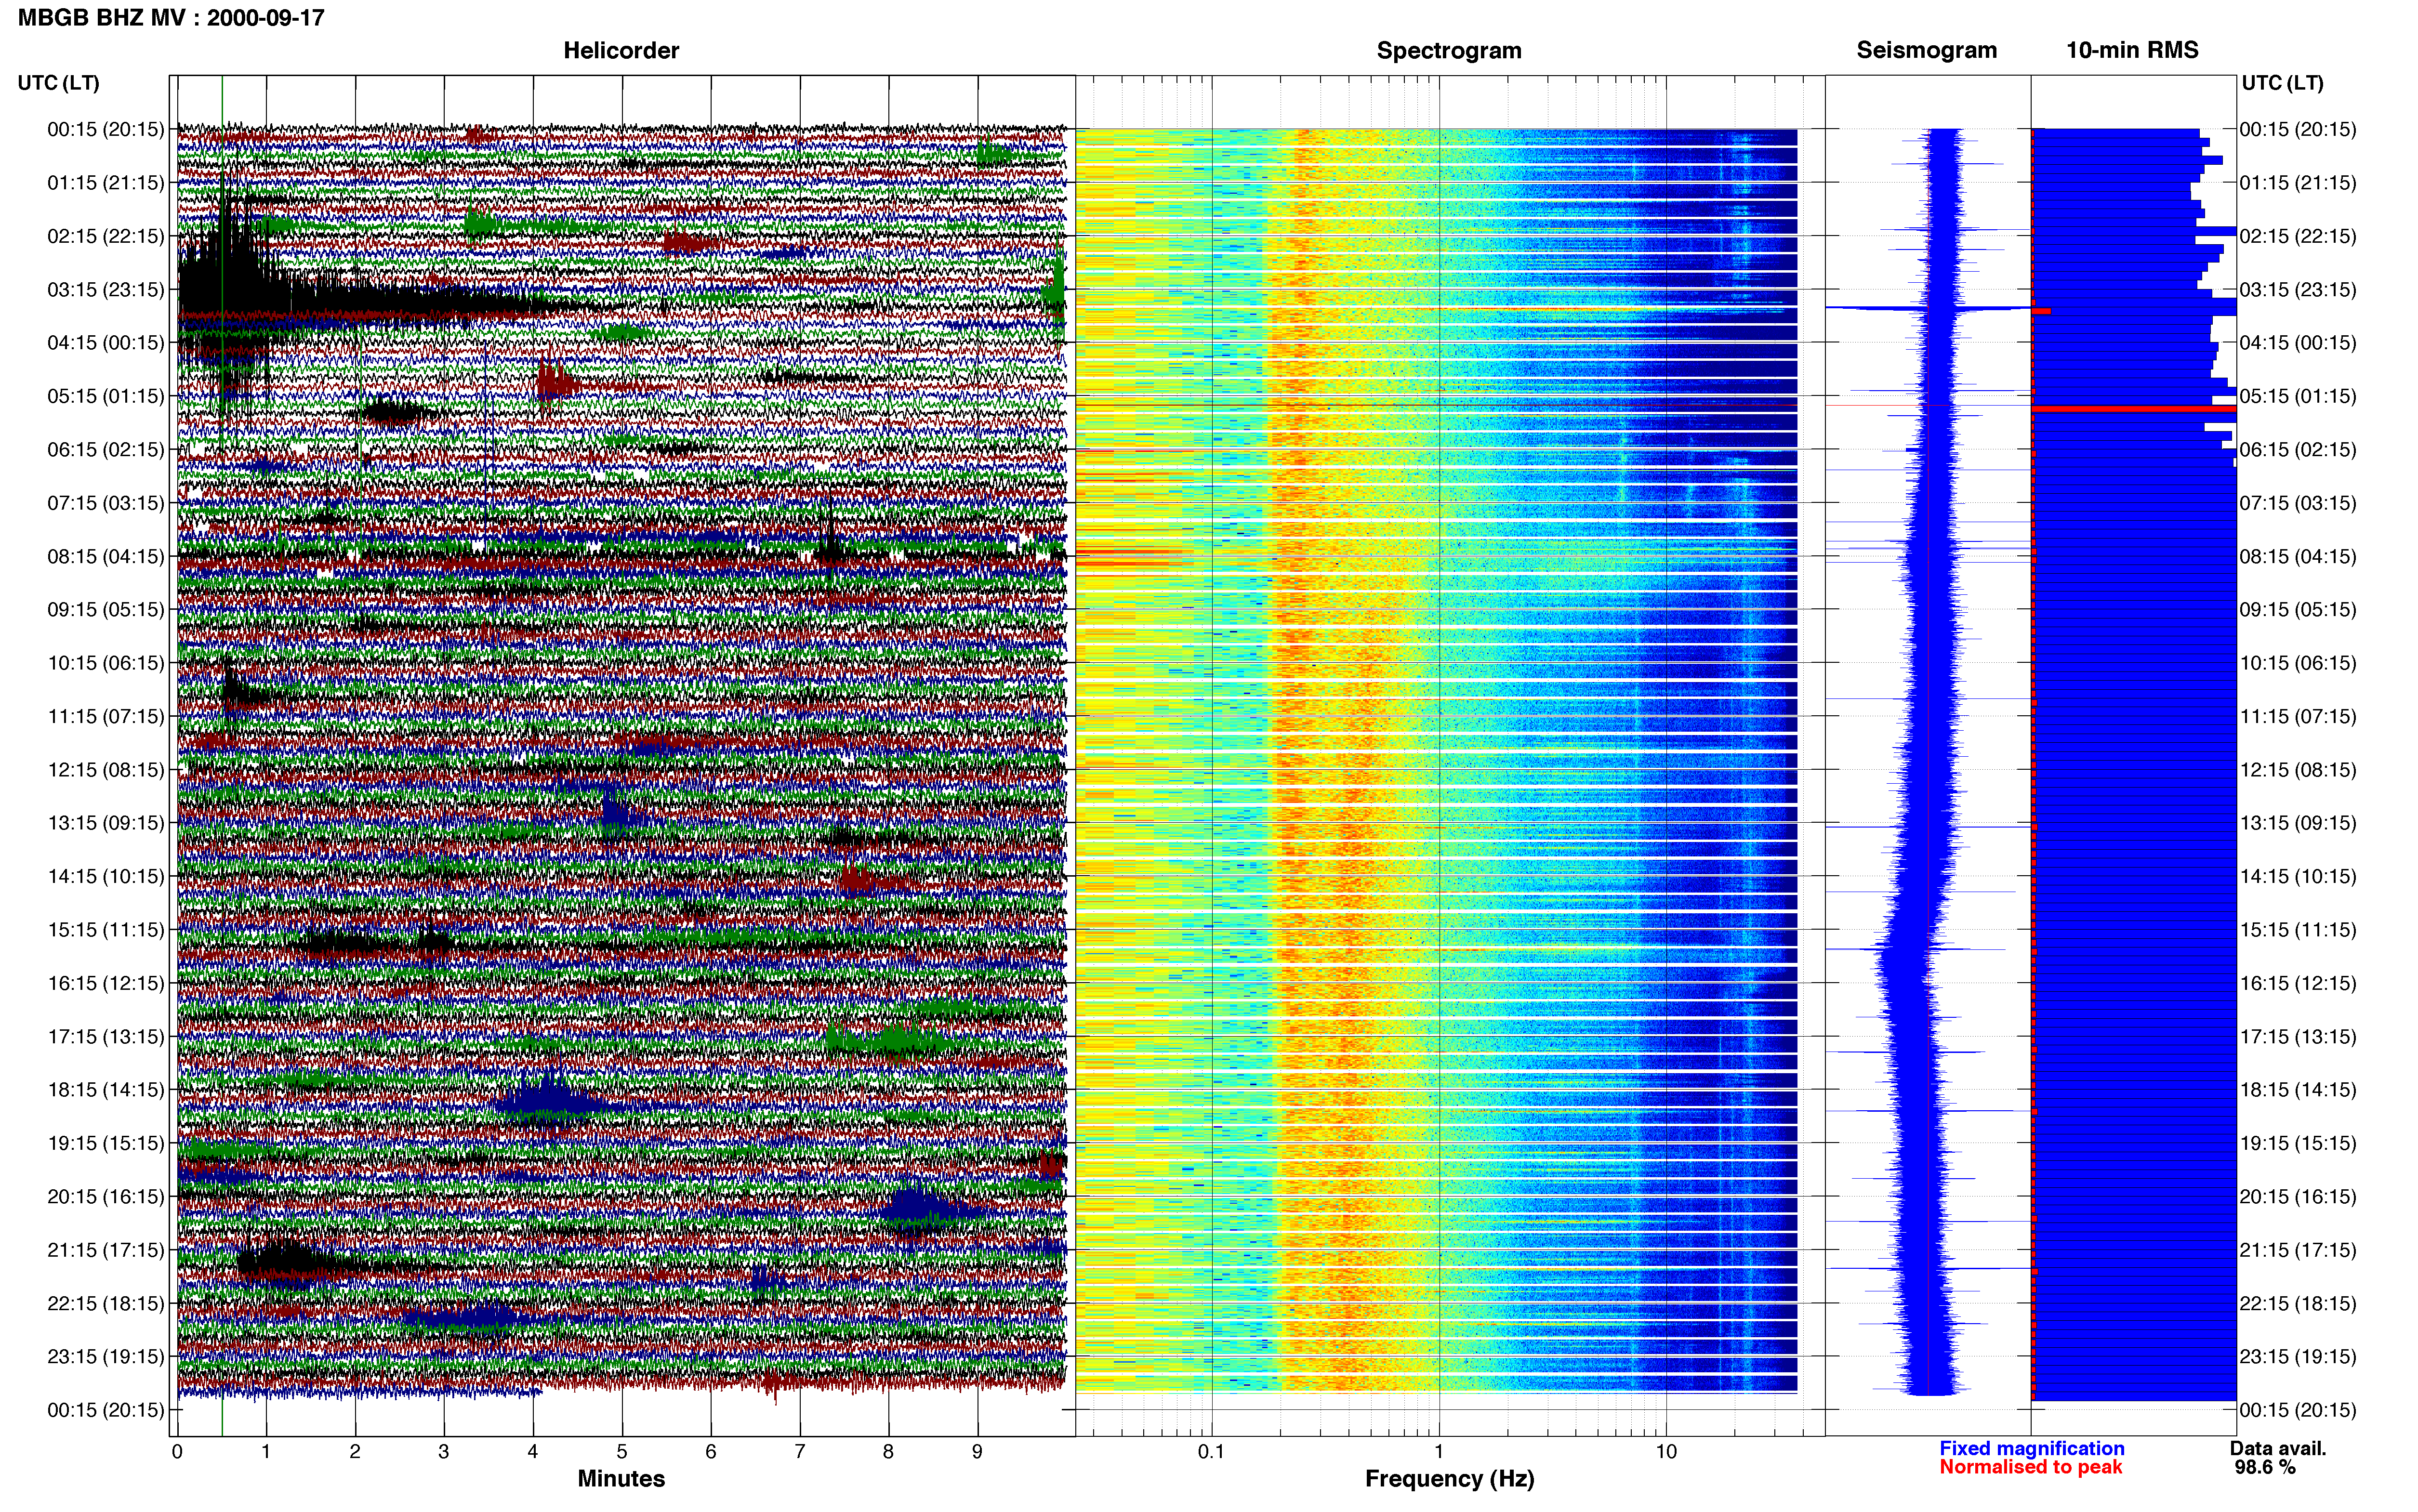Viewport: 2418px width, 1512px height.
Task: Click the '0' tick on the Minutes axis
Action: pyautogui.click(x=177, y=1452)
